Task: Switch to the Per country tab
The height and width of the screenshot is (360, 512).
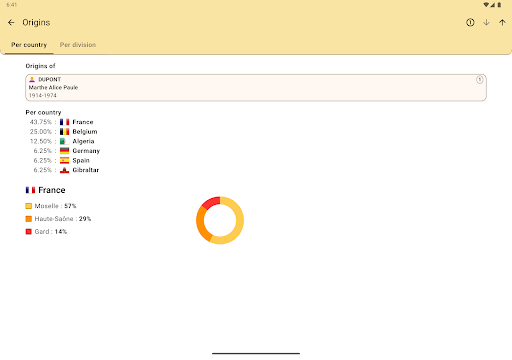Action: (x=29, y=45)
